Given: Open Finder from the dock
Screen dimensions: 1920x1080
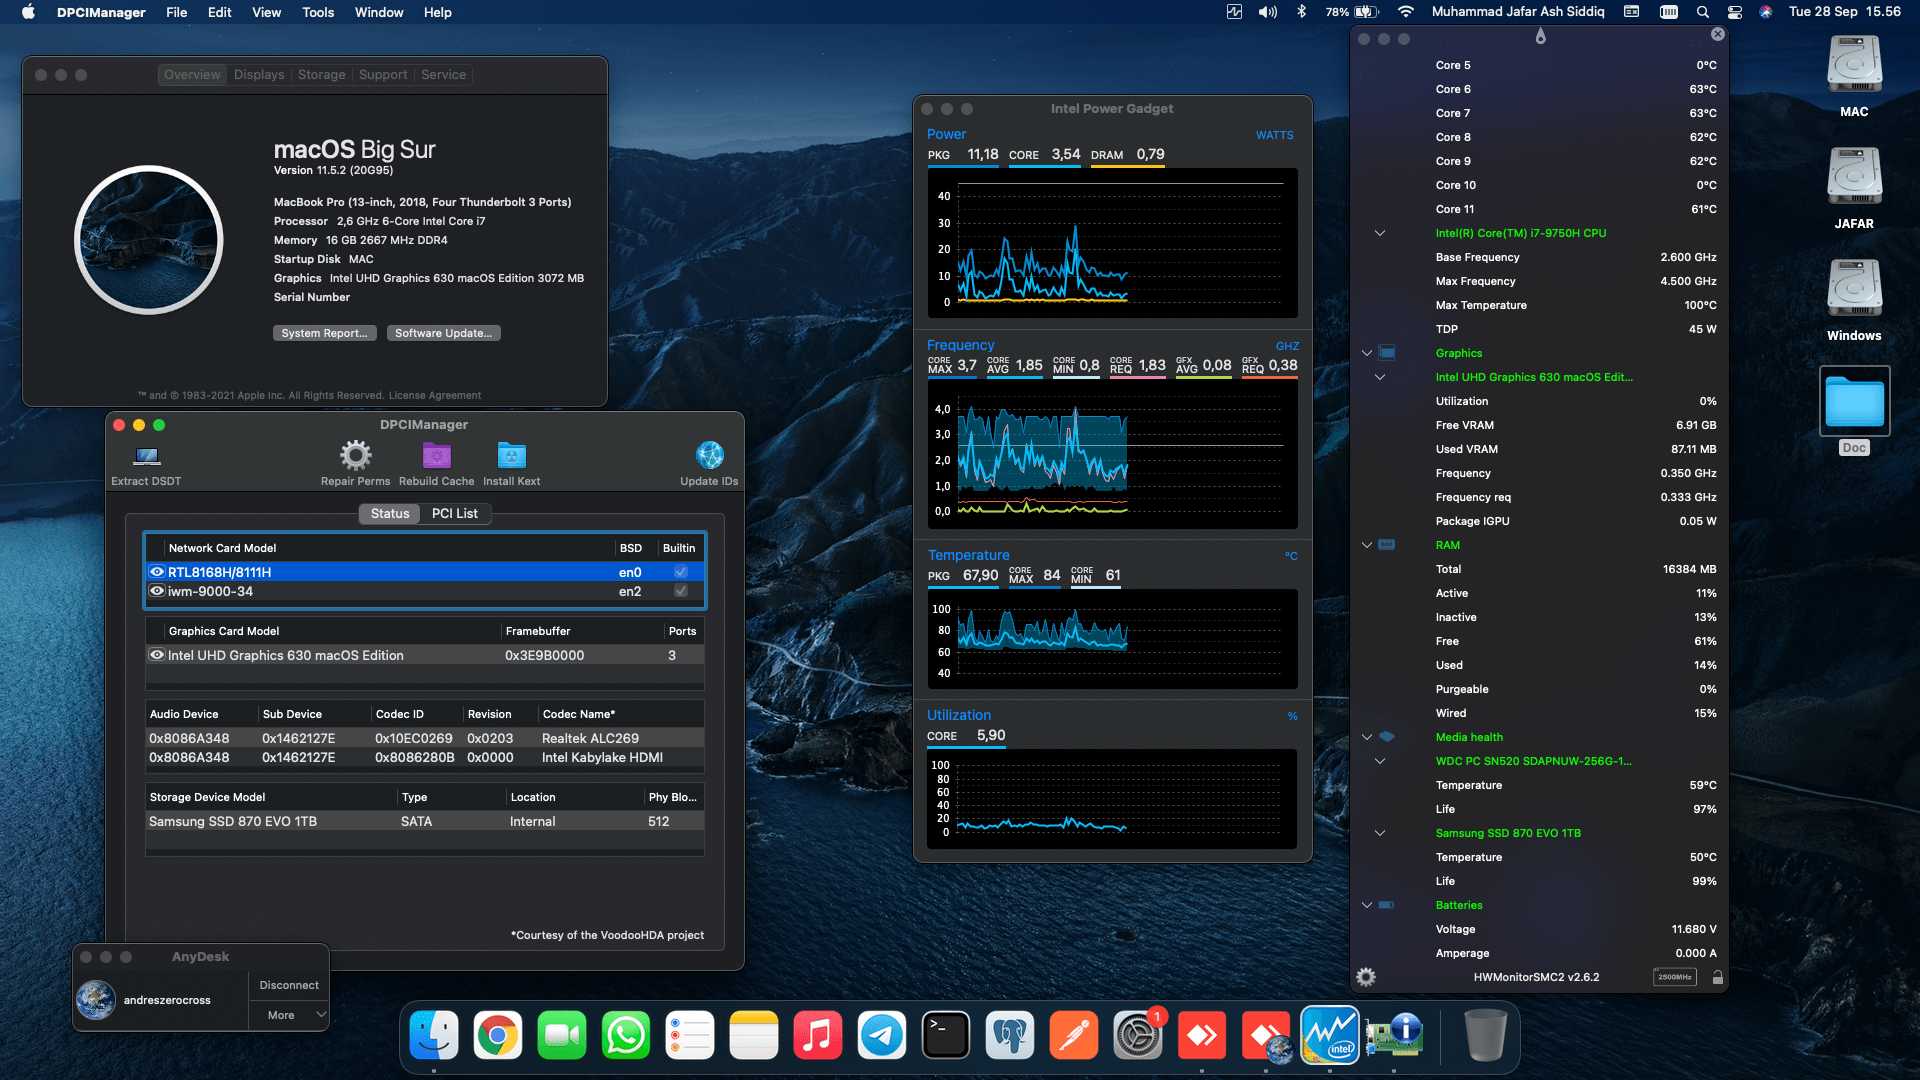Looking at the screenshot, I should coord(434,1035).
